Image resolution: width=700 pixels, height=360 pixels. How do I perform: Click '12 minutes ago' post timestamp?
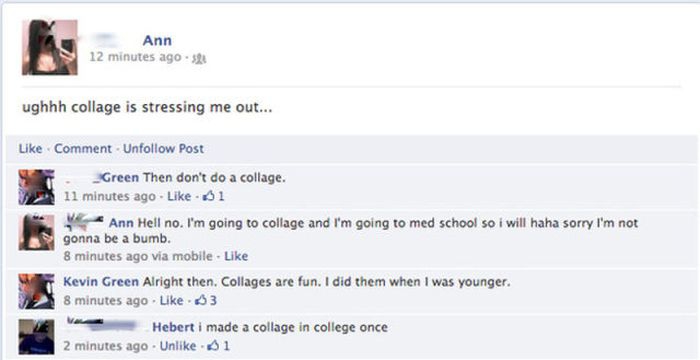135,57
